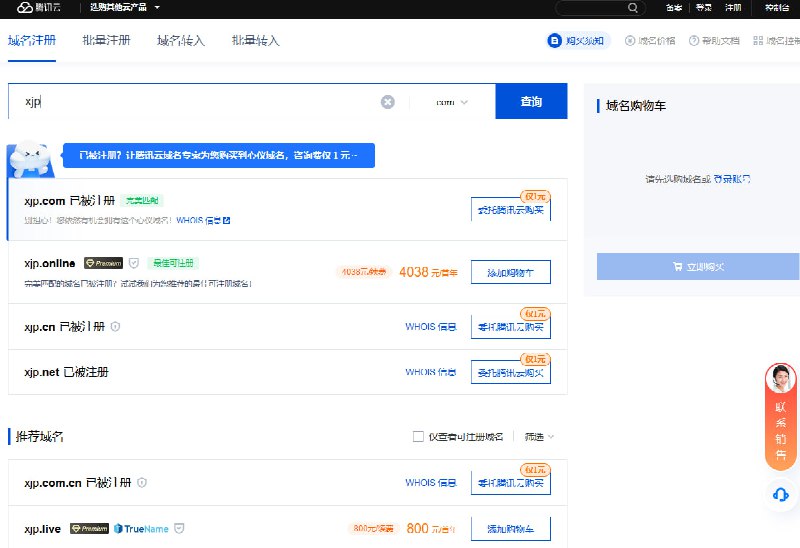Viewport: 800px width, 548px height.
Task: Click the 登录 link in top bar
Action: coord(704,8)
